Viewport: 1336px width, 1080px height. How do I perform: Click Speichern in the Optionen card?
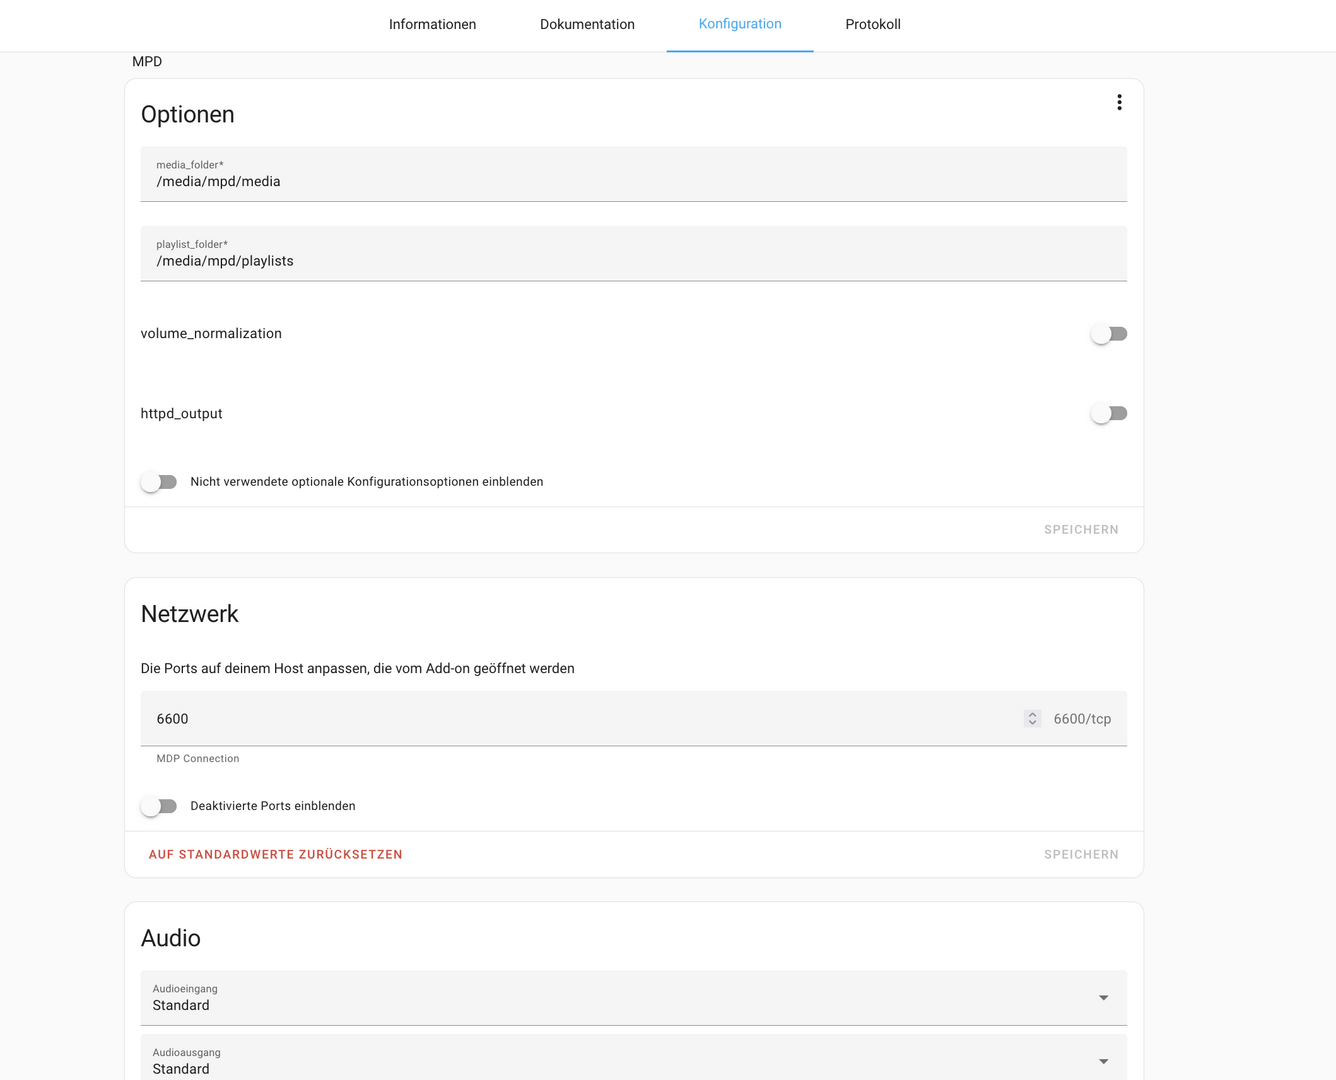1081,530
